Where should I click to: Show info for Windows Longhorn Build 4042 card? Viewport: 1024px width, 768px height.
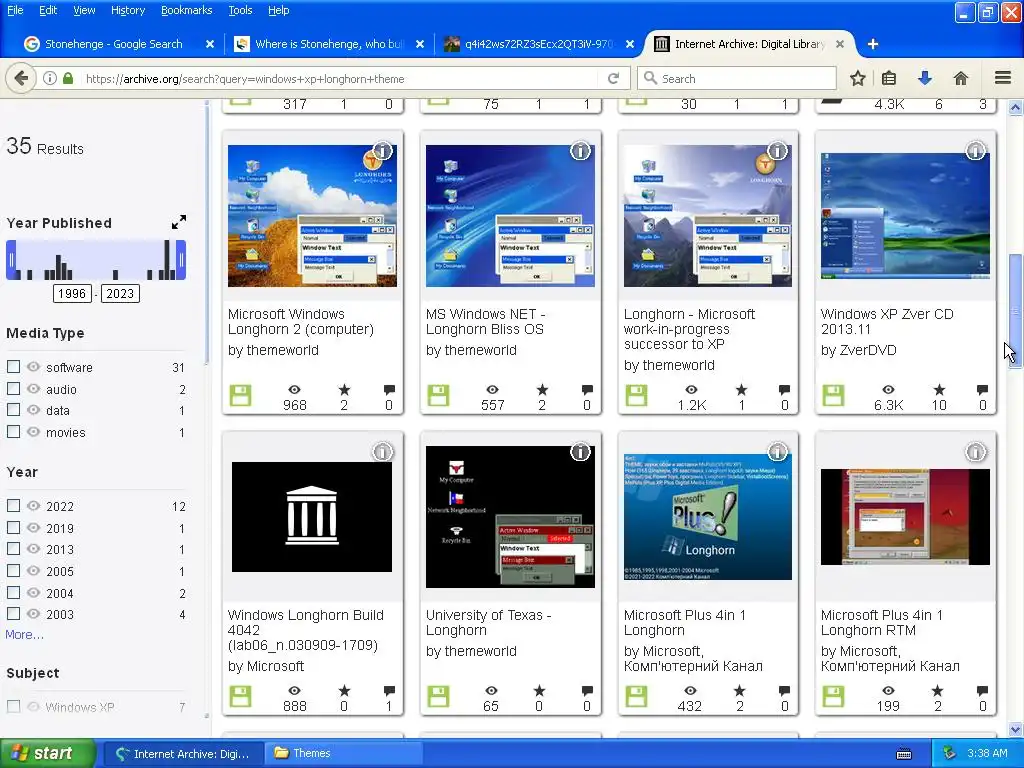tap(382, 451)
